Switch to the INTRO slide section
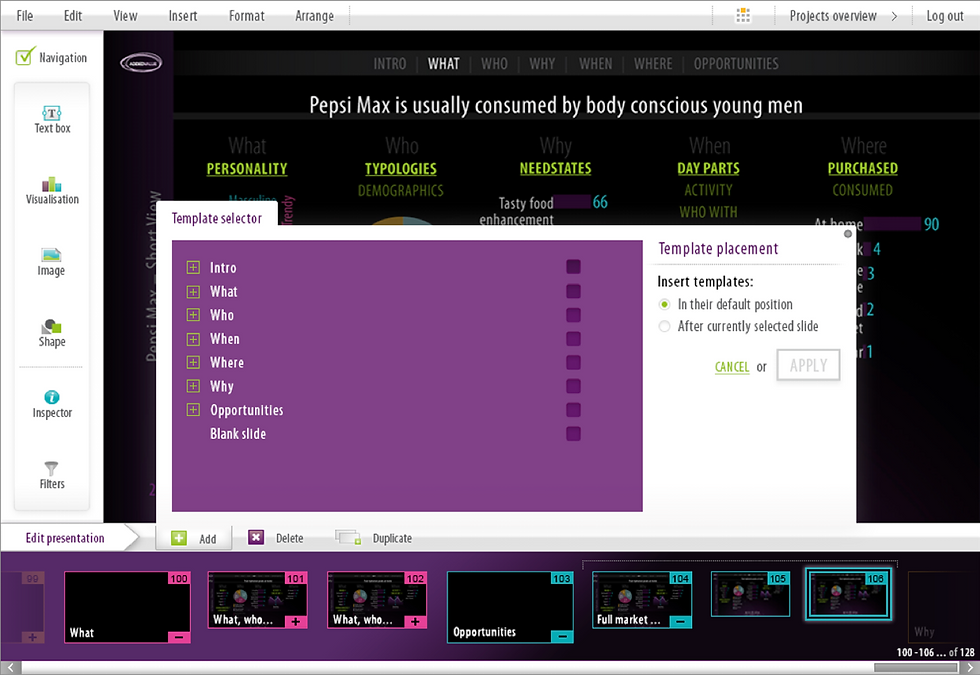The width and height of the screenshot is (980, 675). [x=389, y=64]
